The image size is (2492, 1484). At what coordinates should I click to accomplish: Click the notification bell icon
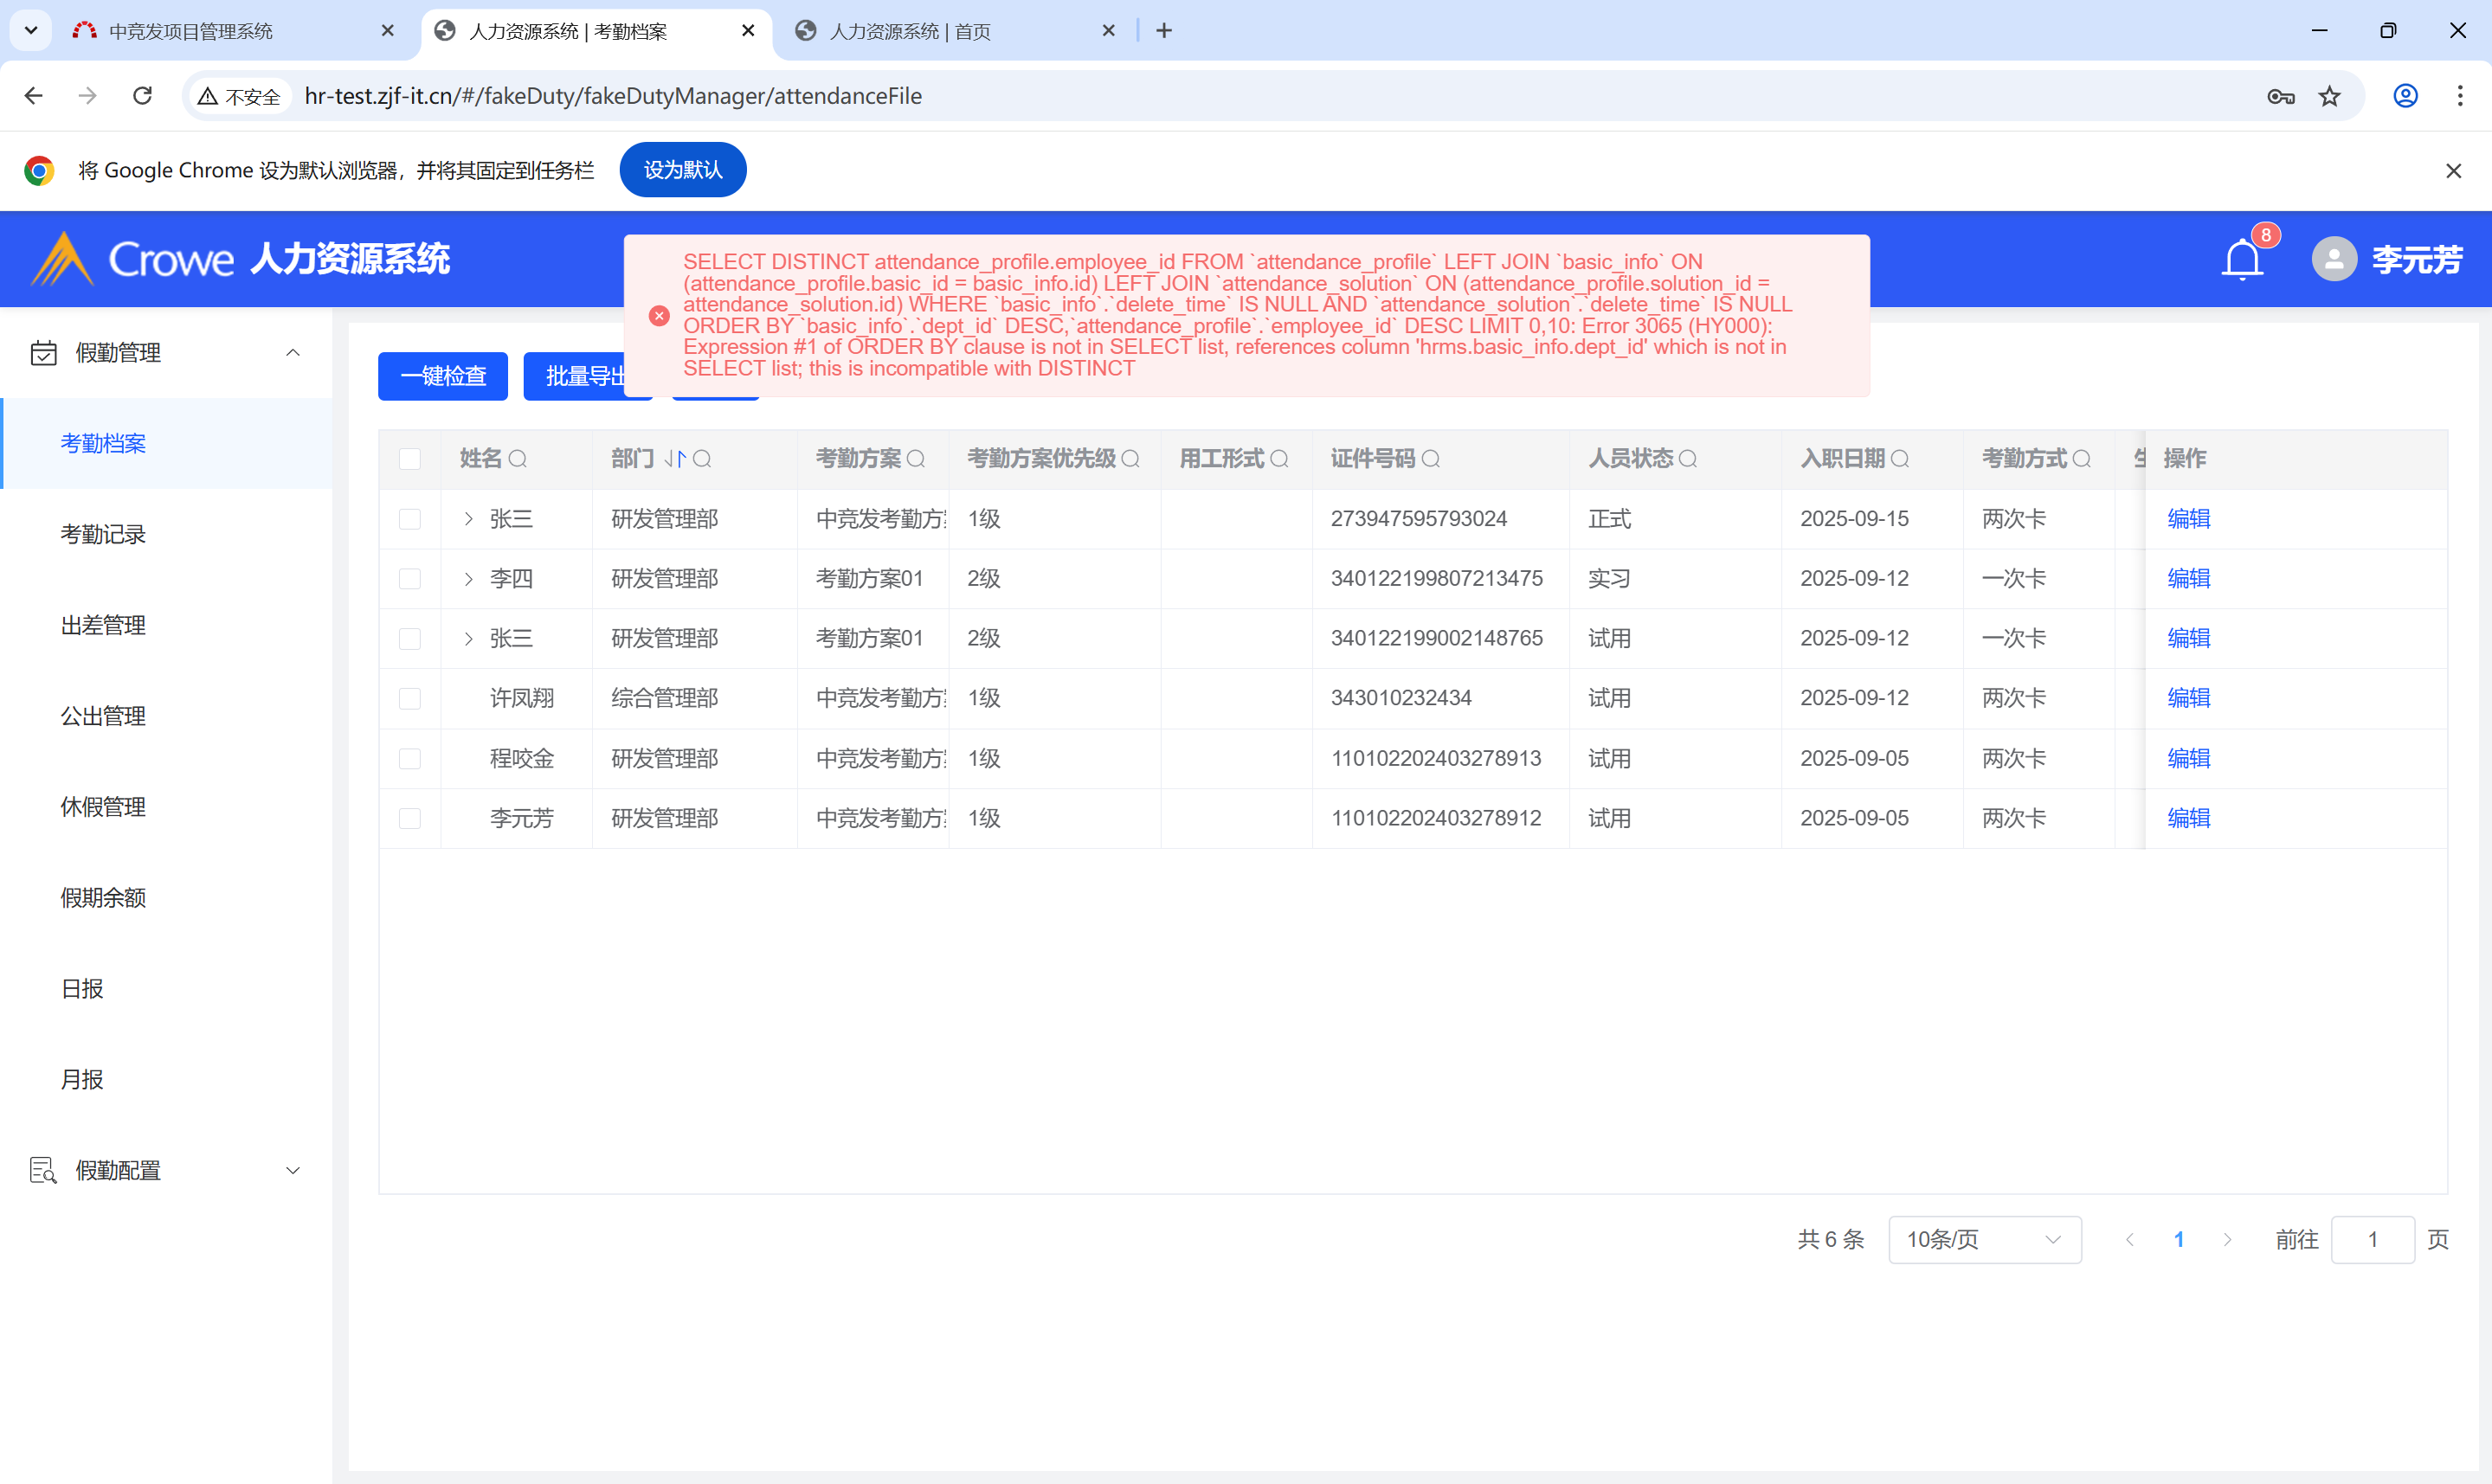point(2241,260)
